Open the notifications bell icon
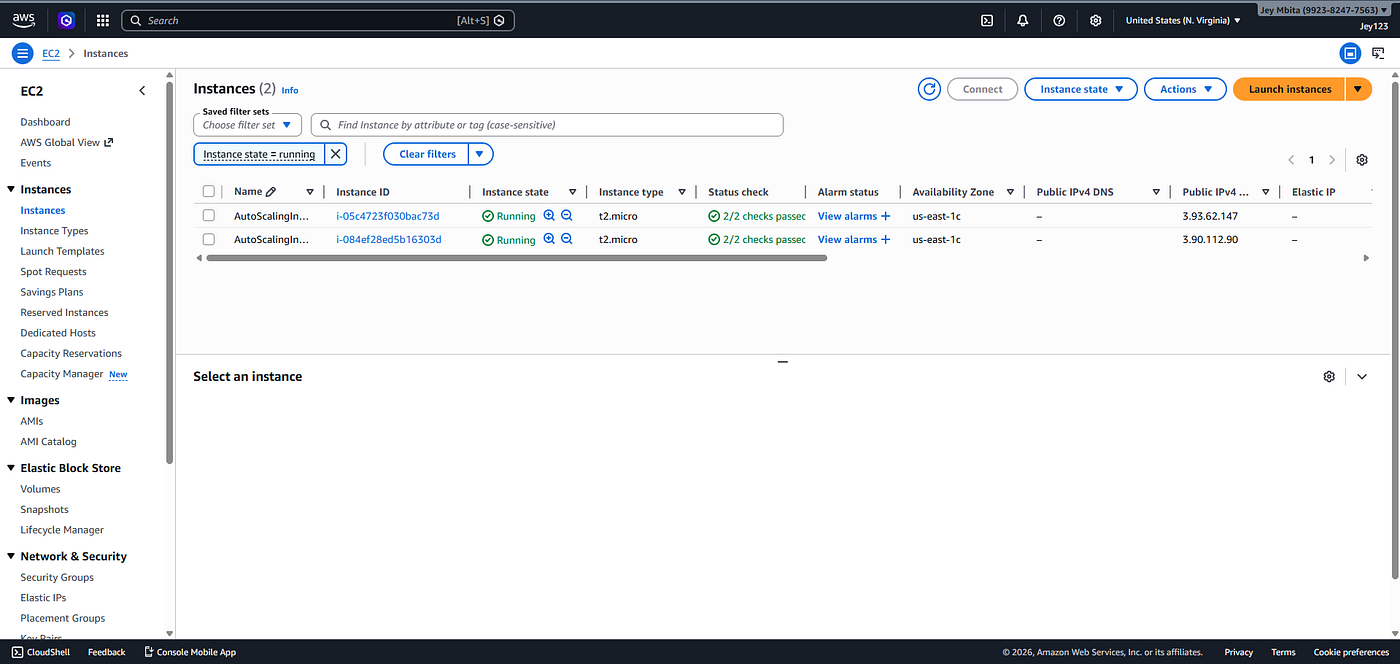 1022,20
